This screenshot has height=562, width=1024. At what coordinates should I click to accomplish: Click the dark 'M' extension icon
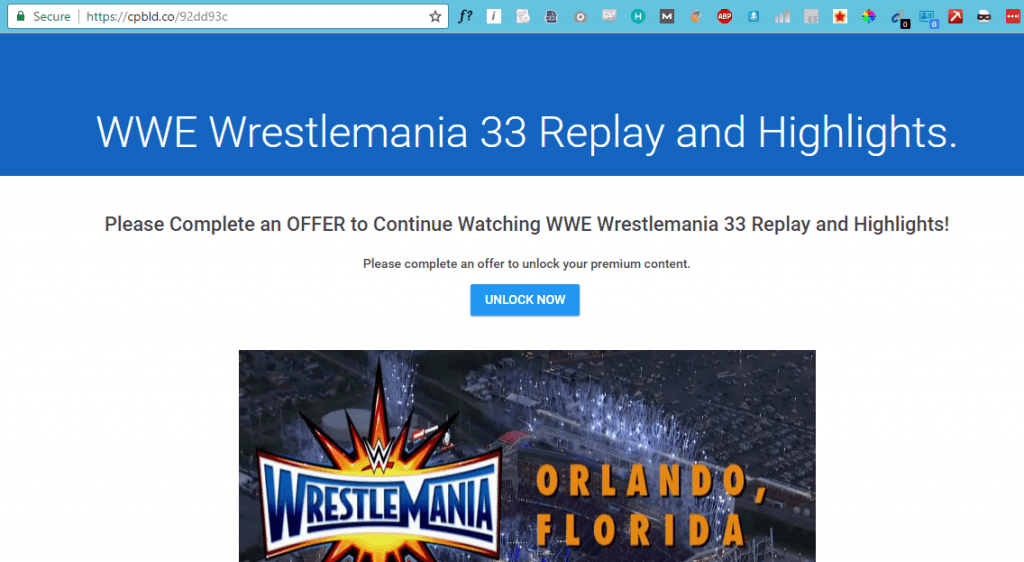click(x=667, y=16)
